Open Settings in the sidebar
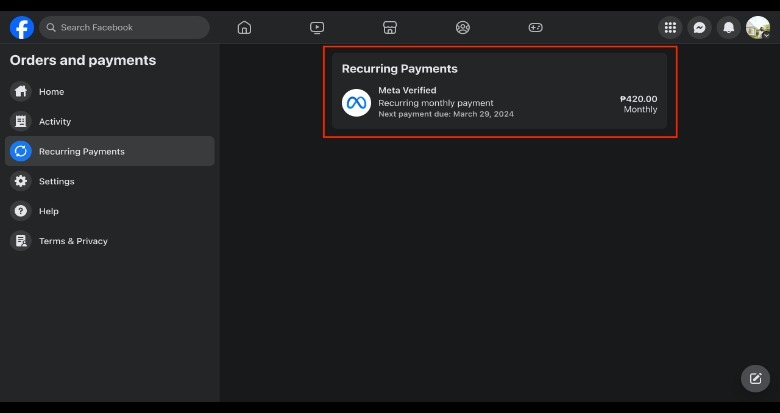780x413 pixels. tap(57, 182)
